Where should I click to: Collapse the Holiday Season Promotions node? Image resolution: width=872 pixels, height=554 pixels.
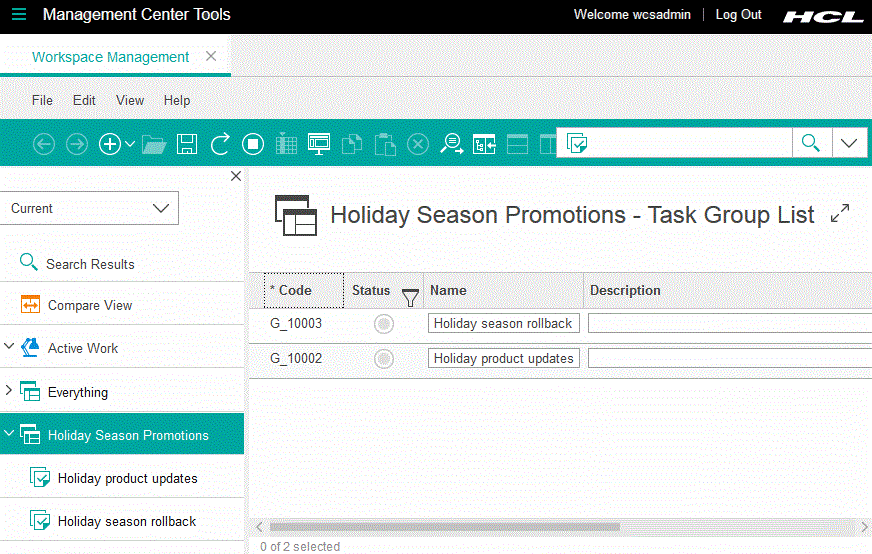(x=9, y=433)
